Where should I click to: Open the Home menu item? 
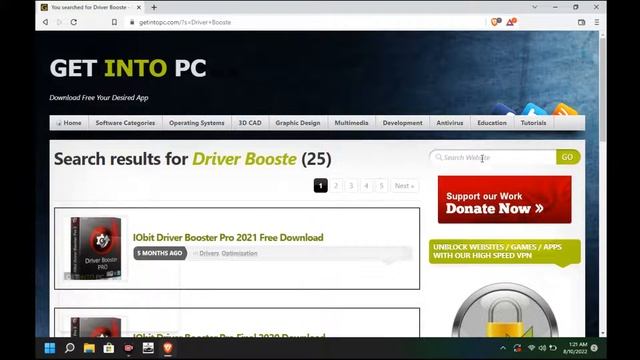[69, 123]
